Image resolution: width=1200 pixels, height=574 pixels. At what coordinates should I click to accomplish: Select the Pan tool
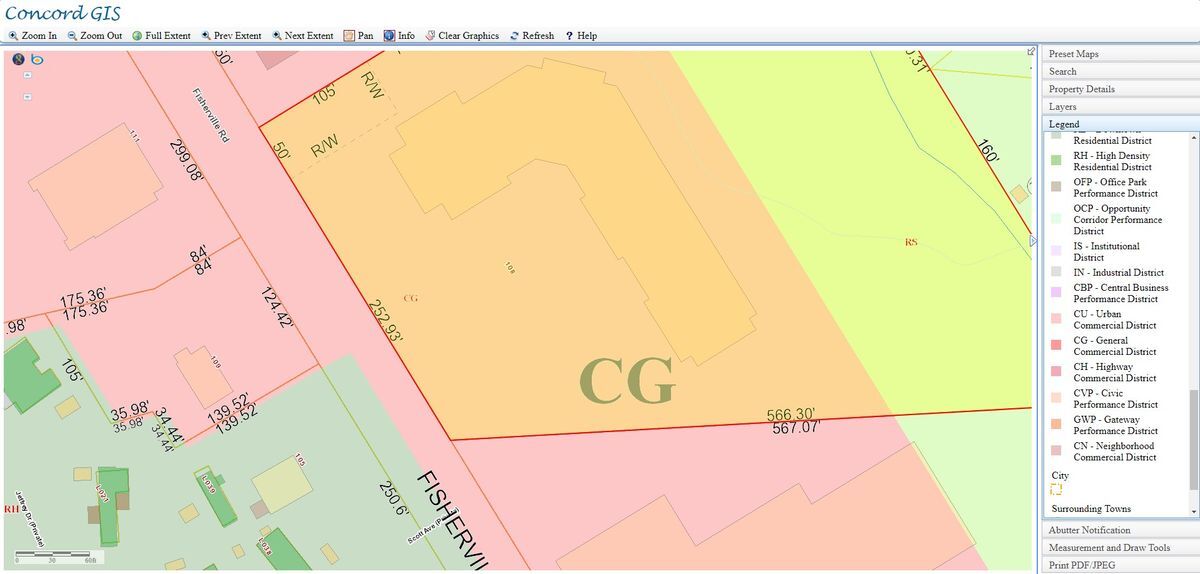[358, 36]
